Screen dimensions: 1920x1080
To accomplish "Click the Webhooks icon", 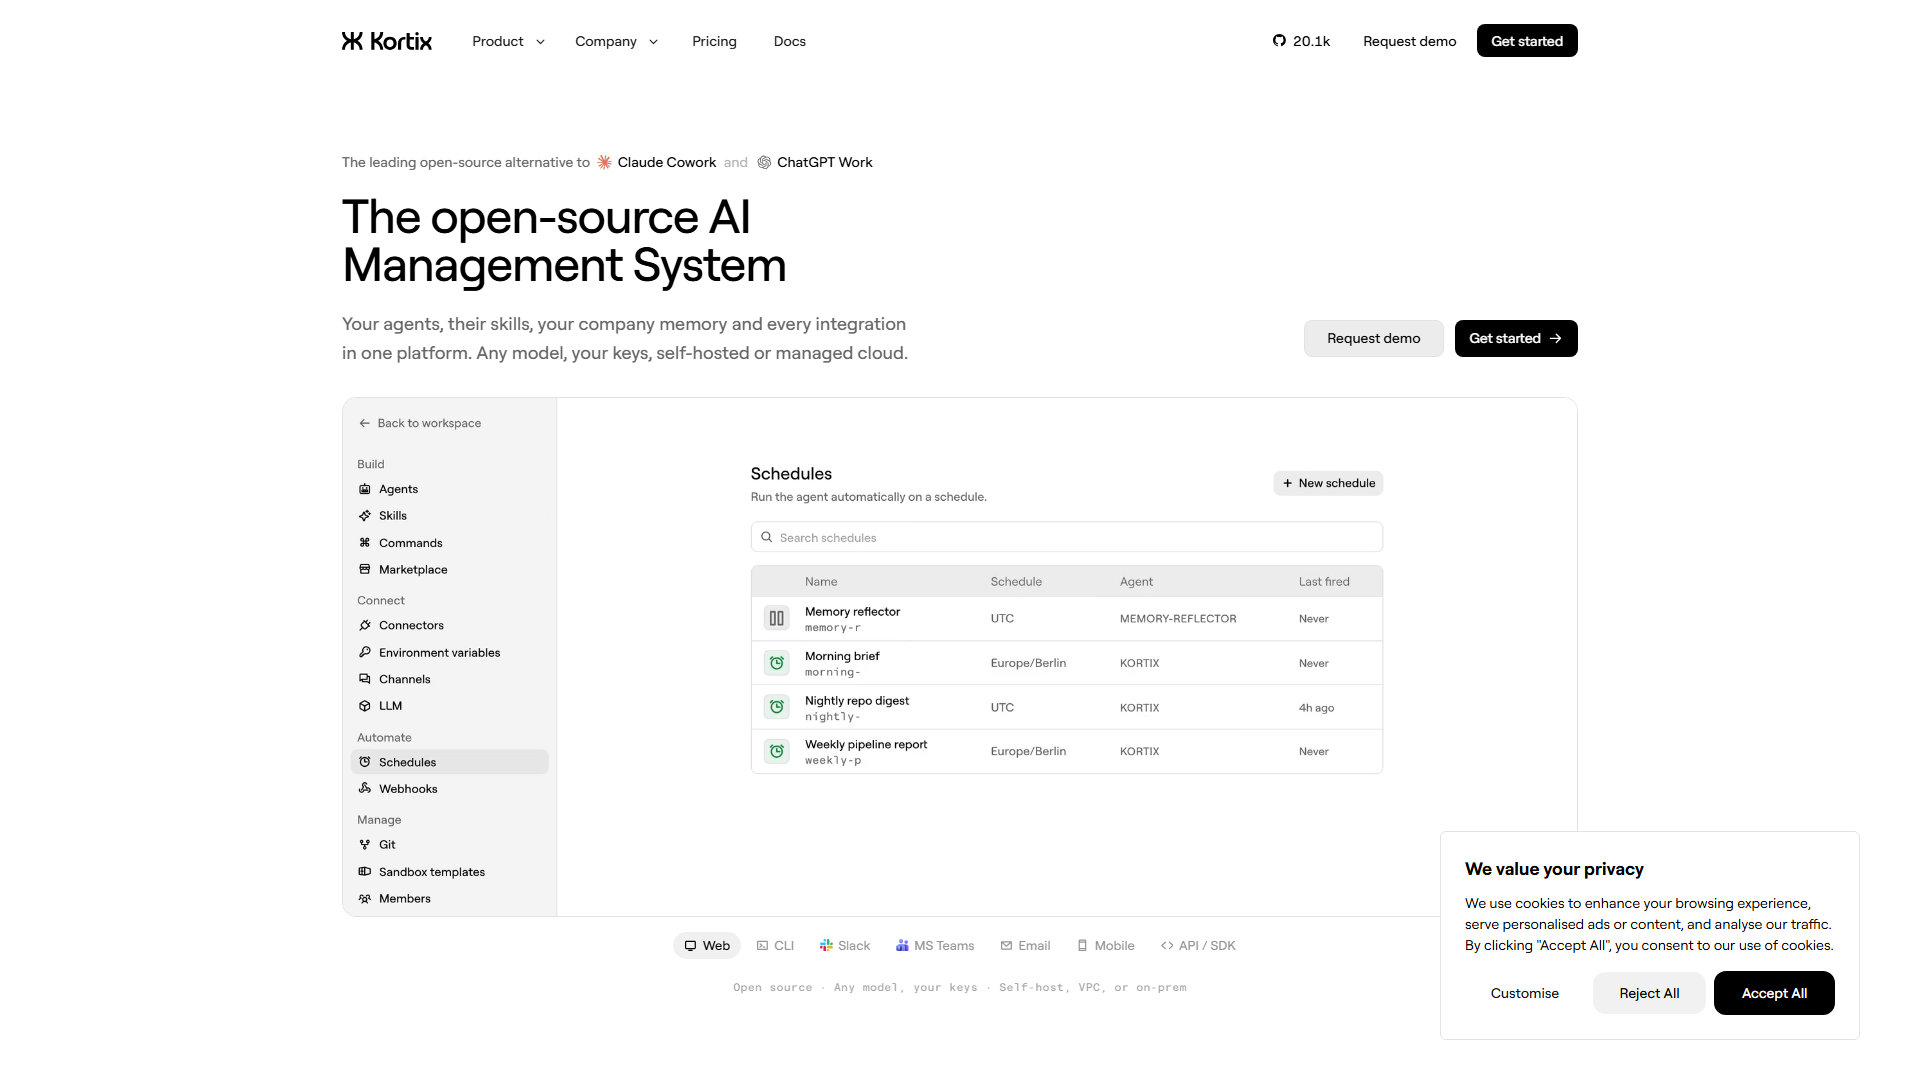I will click(365, 789).
